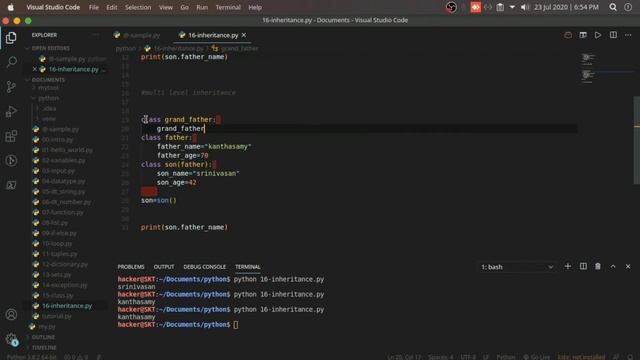Expand the mytool folder

(x=48, y=88)
